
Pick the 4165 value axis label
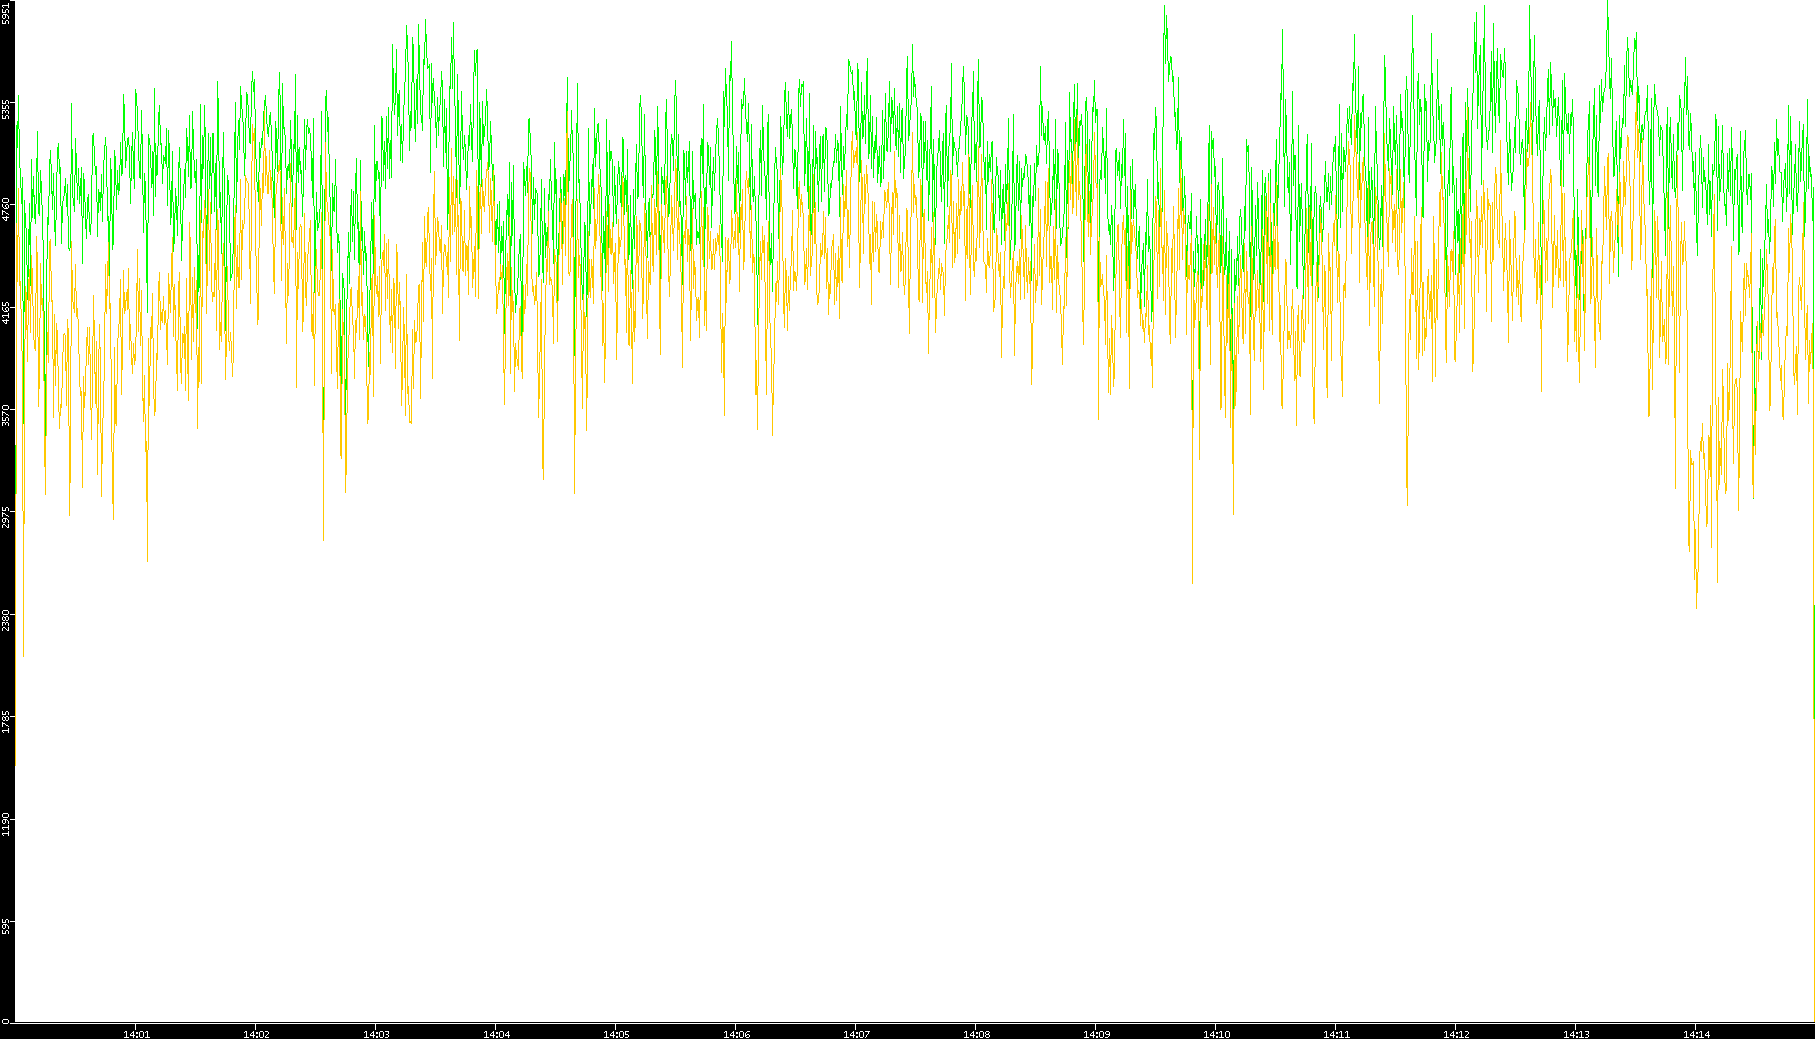coord(6,312)
